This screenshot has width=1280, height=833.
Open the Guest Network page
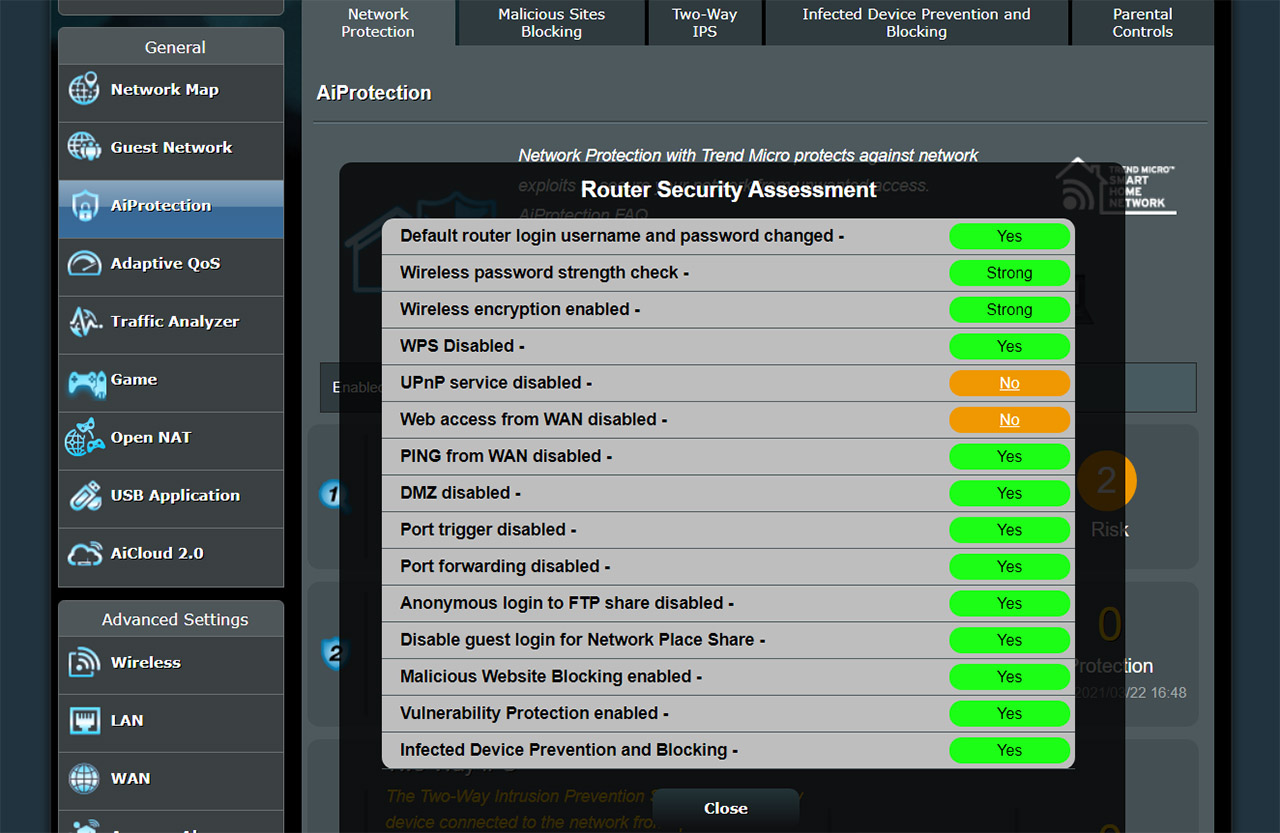click(171, 151)
